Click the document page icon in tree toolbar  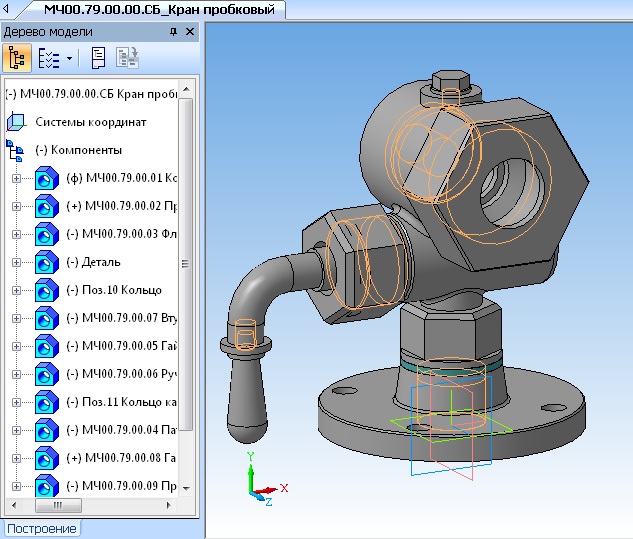[x=98, y=59]
